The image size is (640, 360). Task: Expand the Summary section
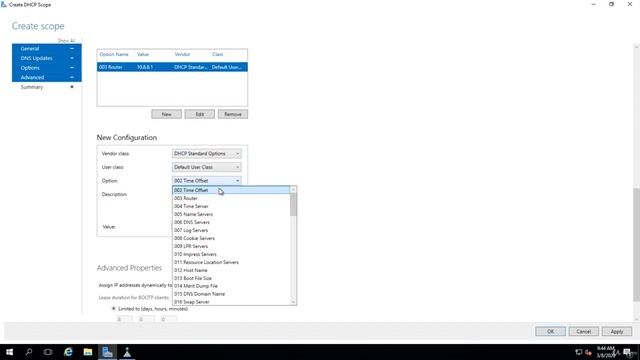point(72,87)
